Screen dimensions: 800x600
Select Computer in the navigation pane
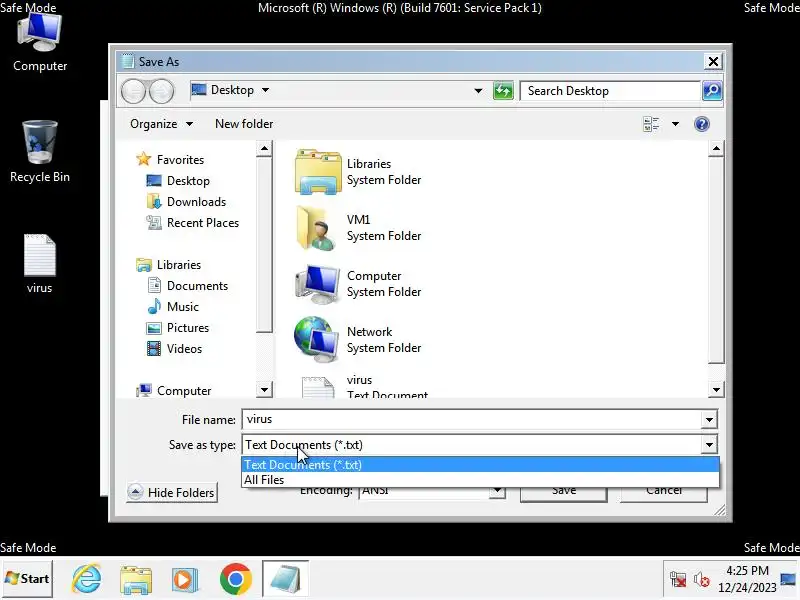pyautogui.click(x=184, y=391)
